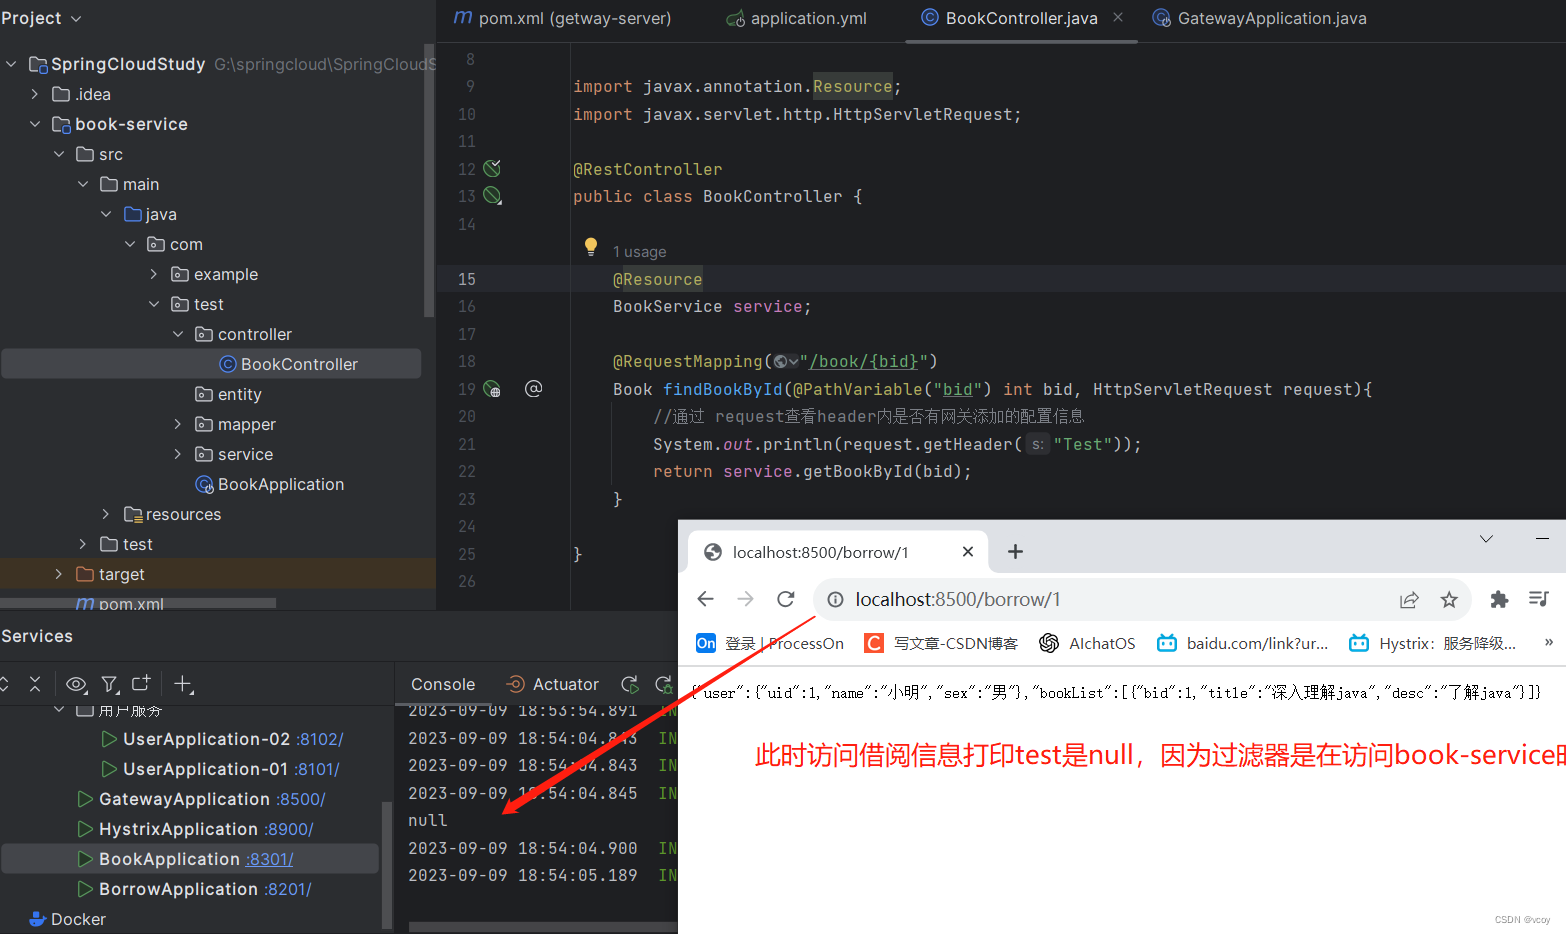
Task: Expand the example package
Action: 154,274
